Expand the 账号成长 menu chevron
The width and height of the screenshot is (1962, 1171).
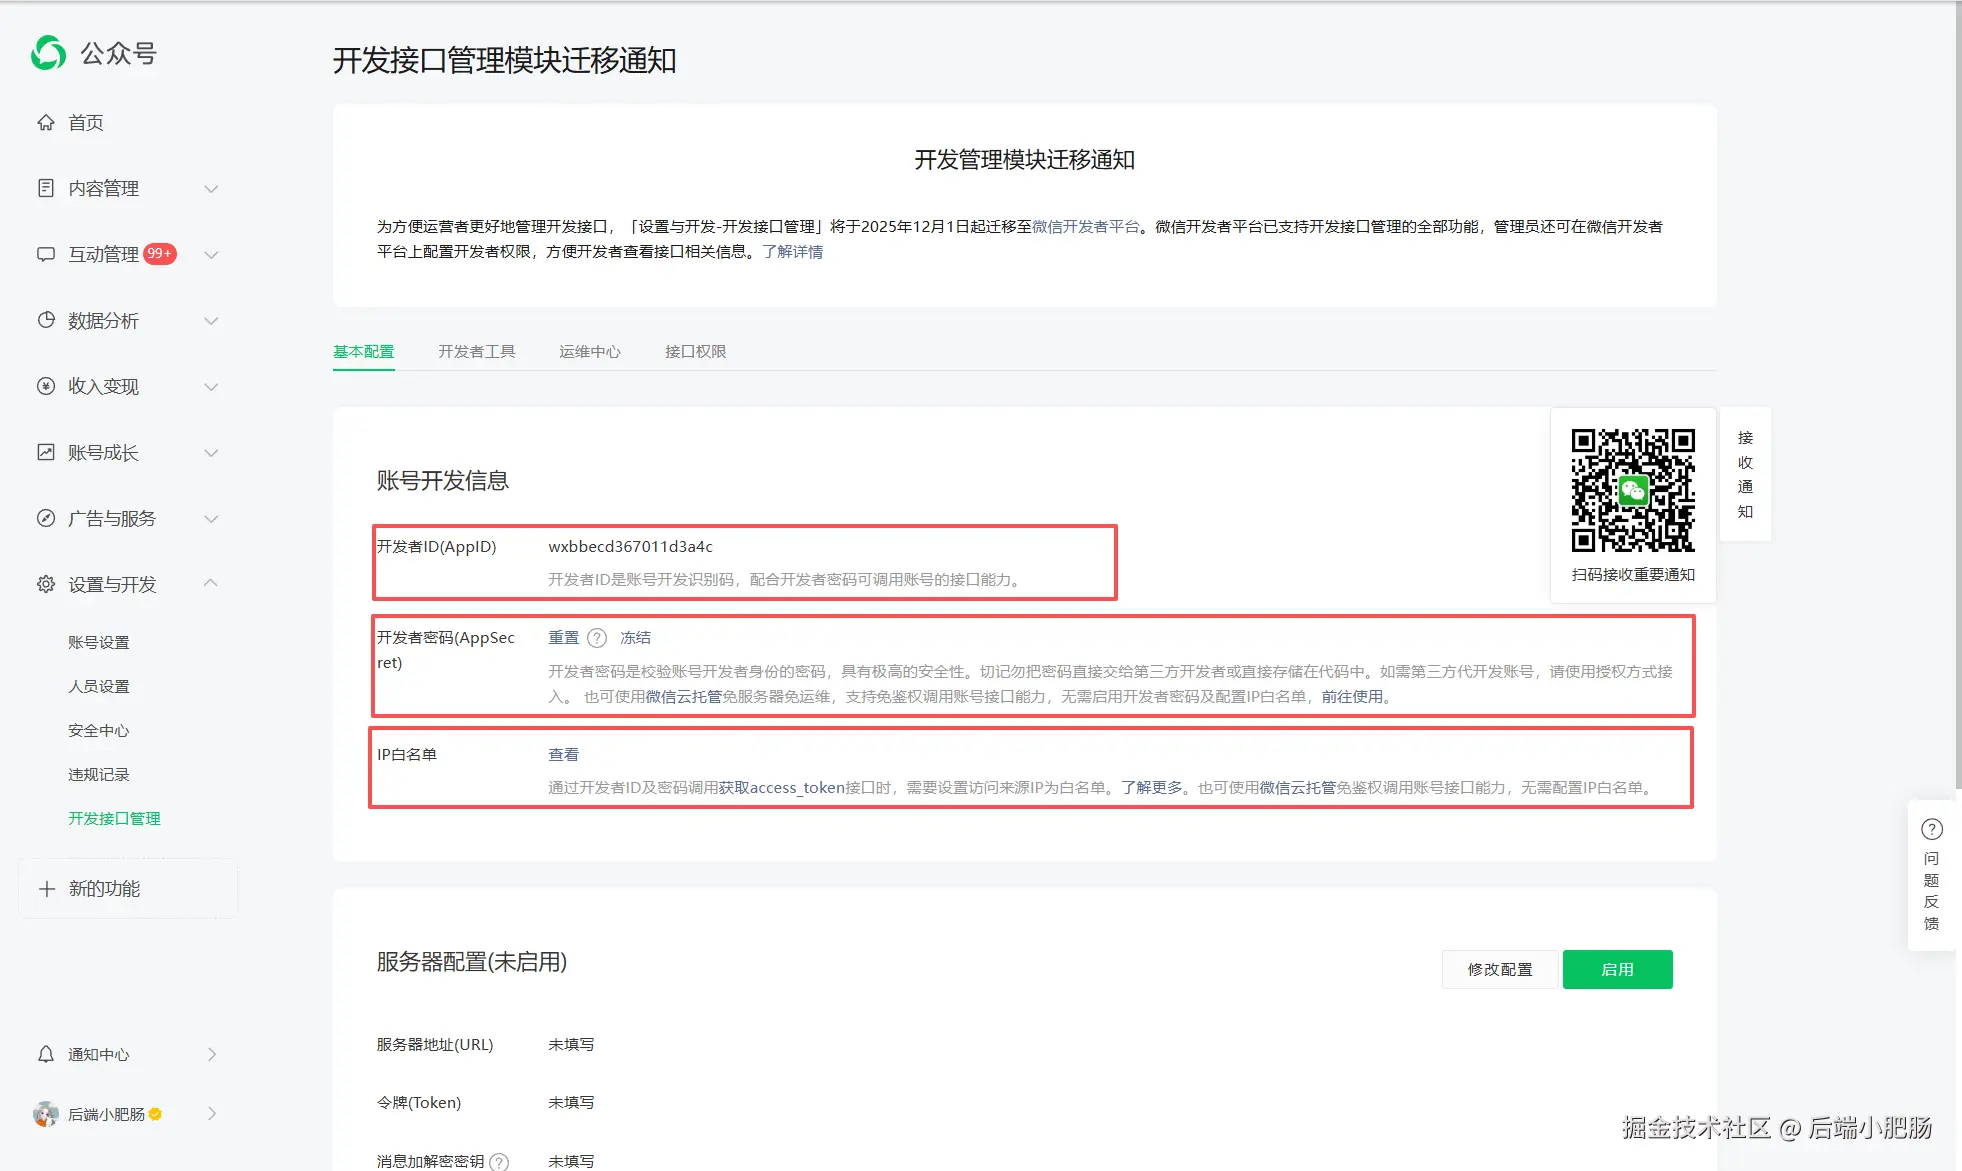point(211,452)
